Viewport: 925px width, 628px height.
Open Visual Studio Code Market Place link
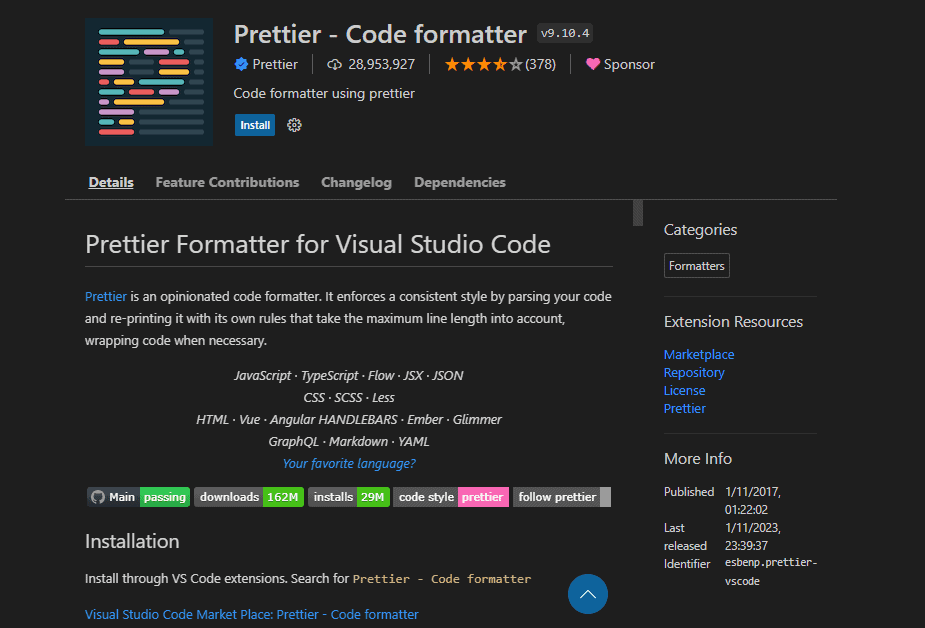[x=251, y=614]
